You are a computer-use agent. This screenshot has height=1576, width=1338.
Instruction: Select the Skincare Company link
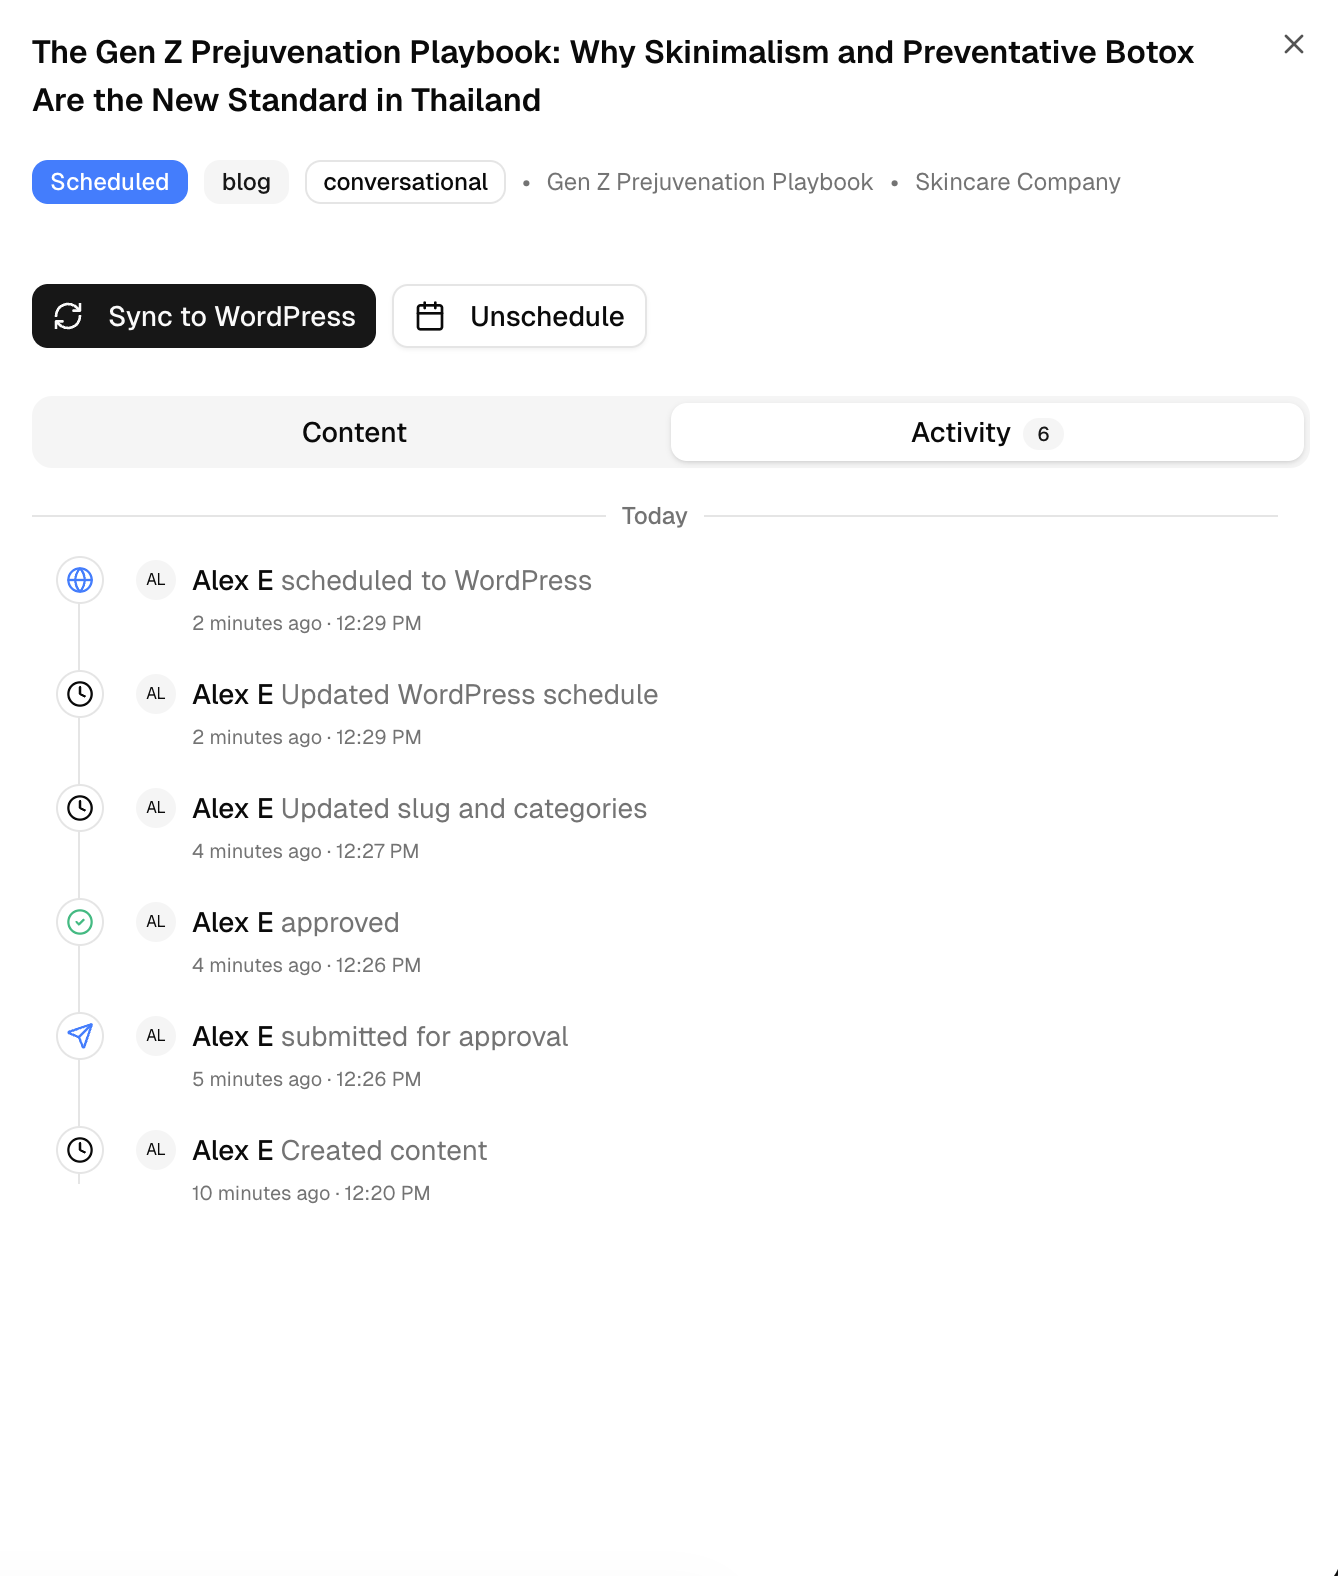[x=1017, y=182]
